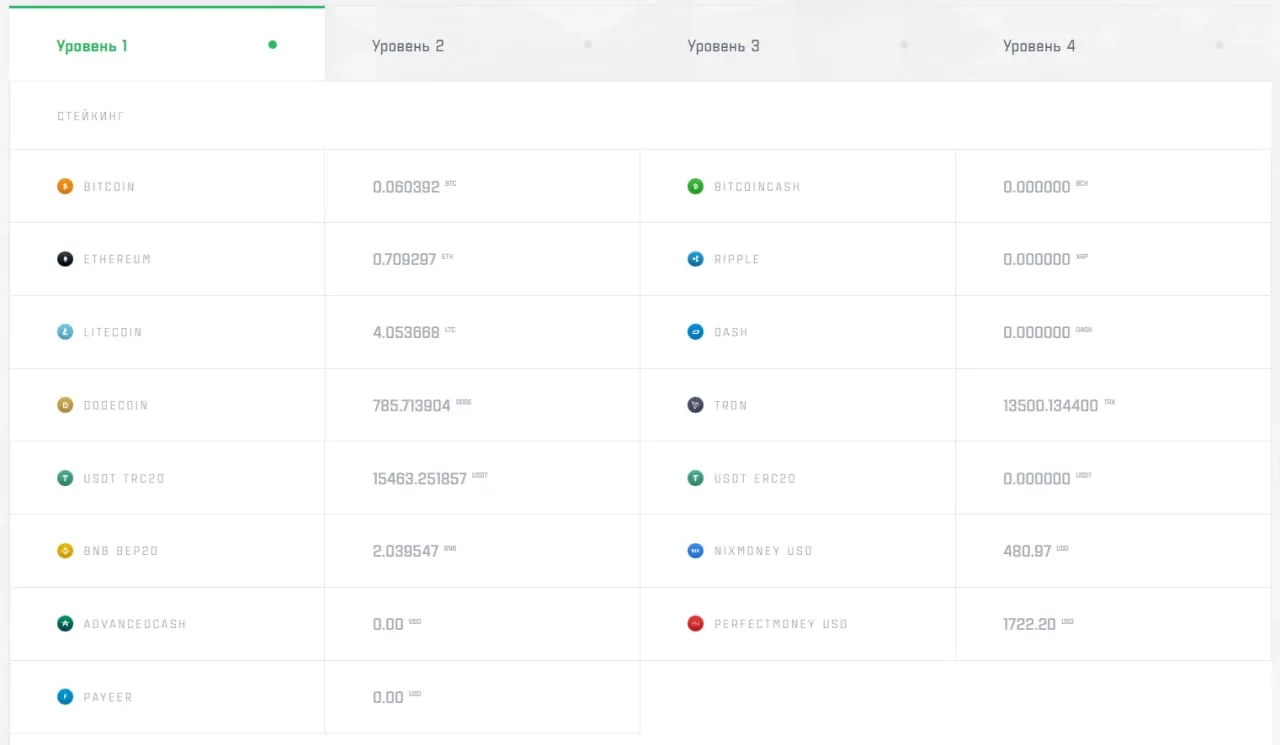1280x745 pixels.
Task: Select the LITECOIN label
Action: (x=113, y=332)
